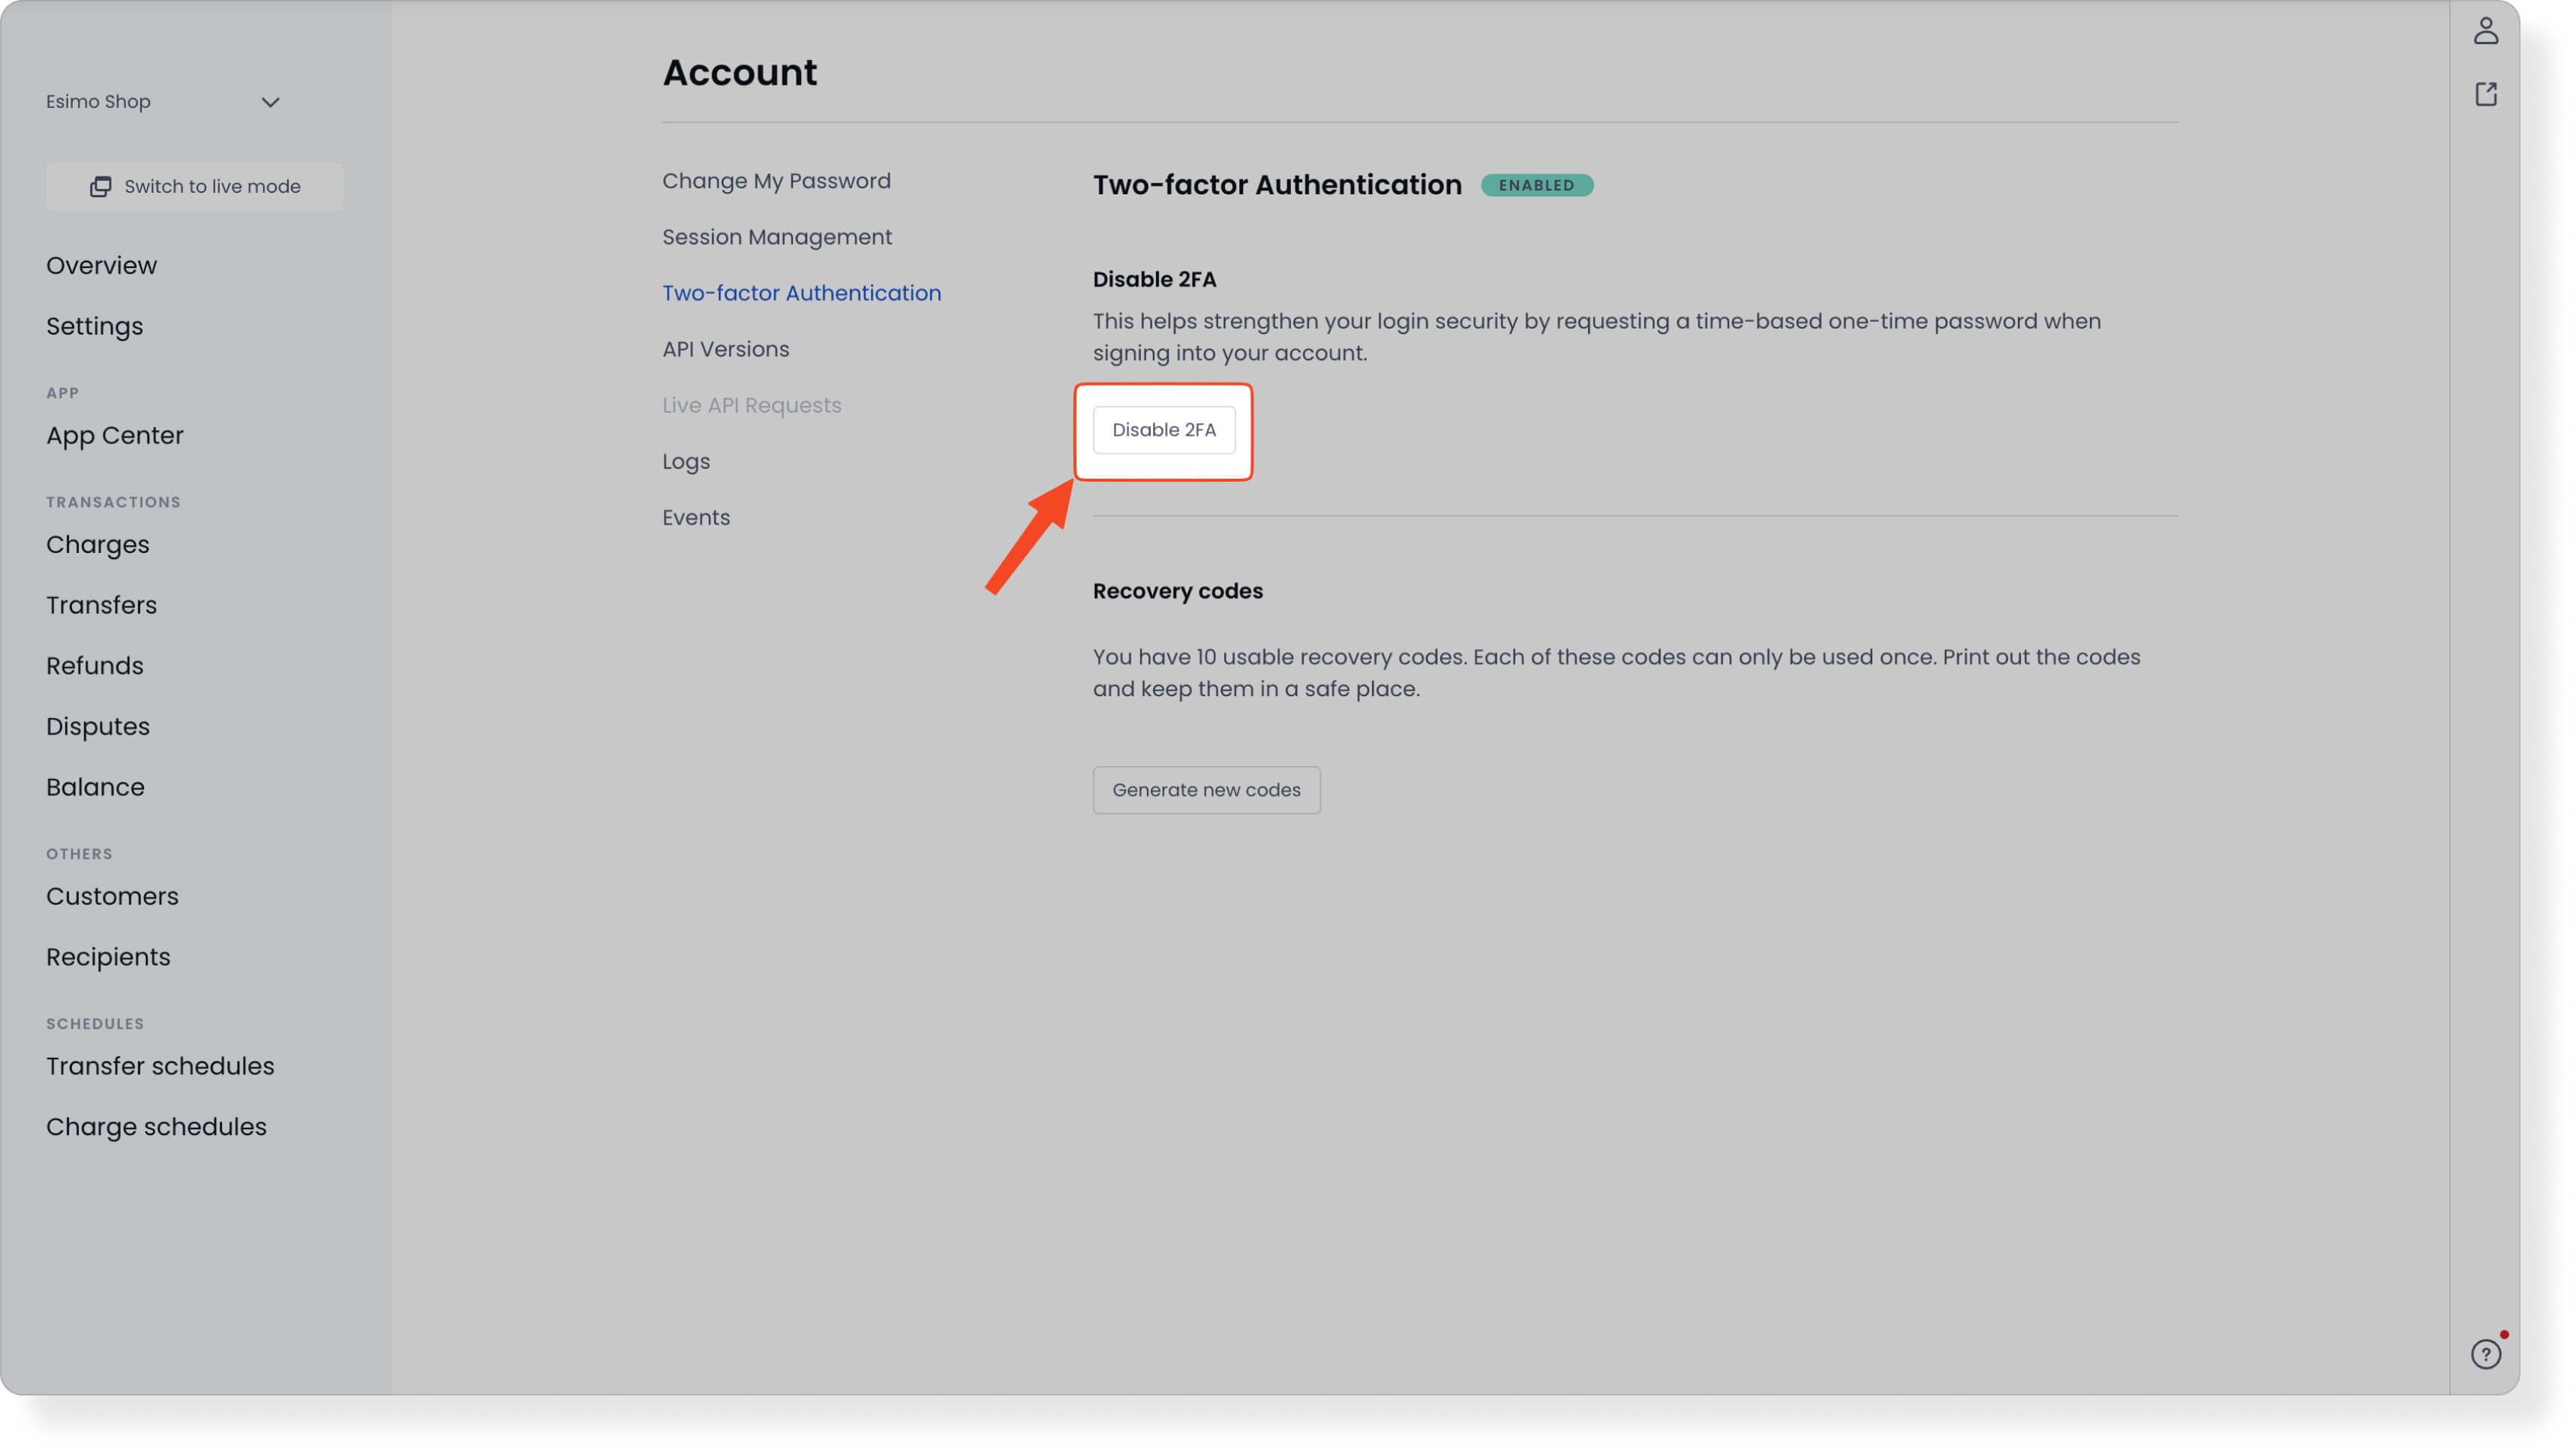This screenshot has width=2576, height=1451.
Task: Expand the Esimo Shop dropdown
Action: pyautogui.click(x=270, y=101)
